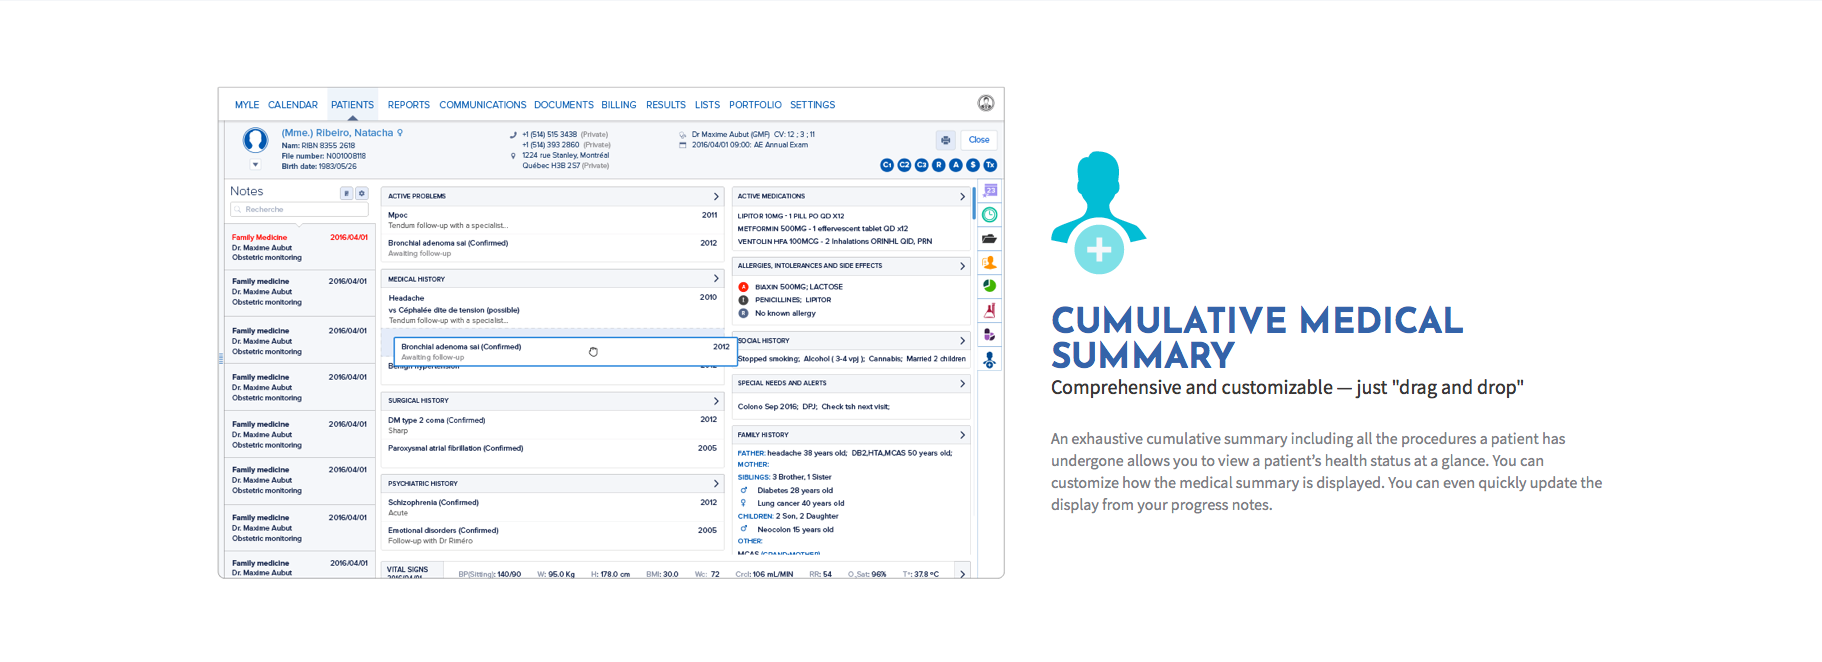Select Schizophrenia (Confirmed) entry
This screenshot has width=1822, height=662.
pyautogui.click(x=552, y=507)
